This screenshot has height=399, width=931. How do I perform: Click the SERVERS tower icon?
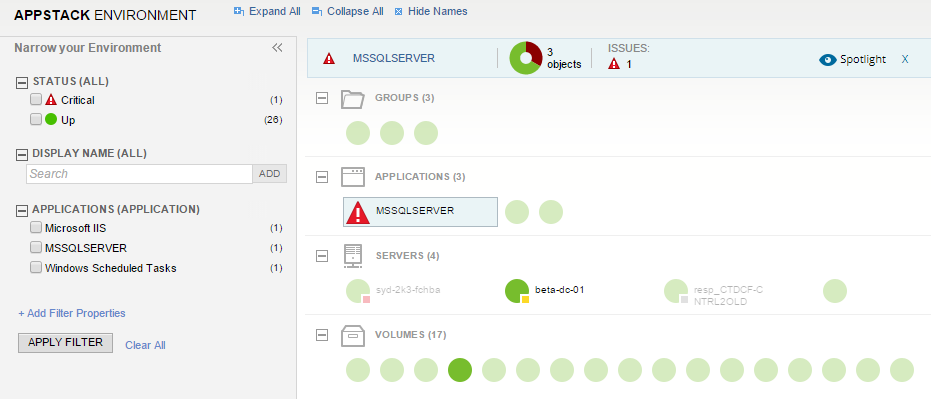[x=353, y=256]
